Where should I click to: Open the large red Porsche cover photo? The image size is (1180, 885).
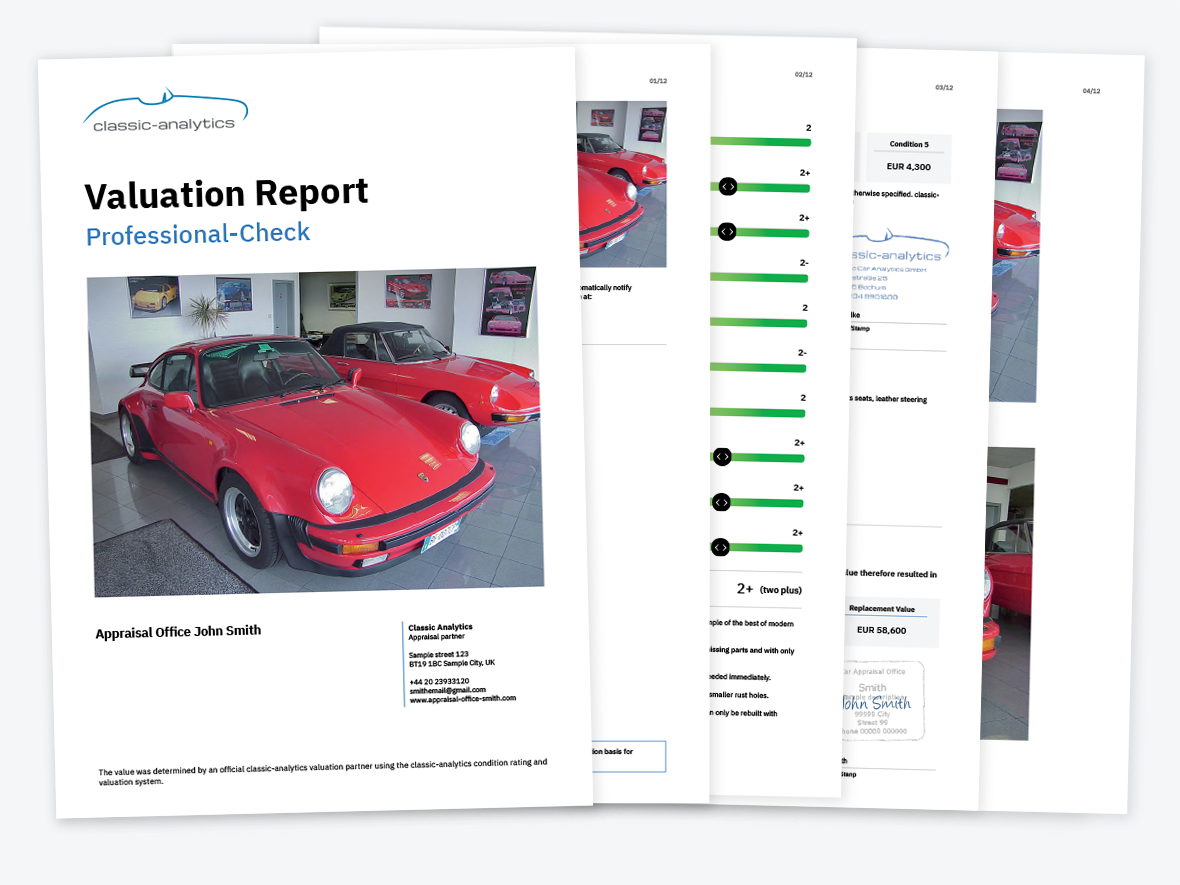315,430
